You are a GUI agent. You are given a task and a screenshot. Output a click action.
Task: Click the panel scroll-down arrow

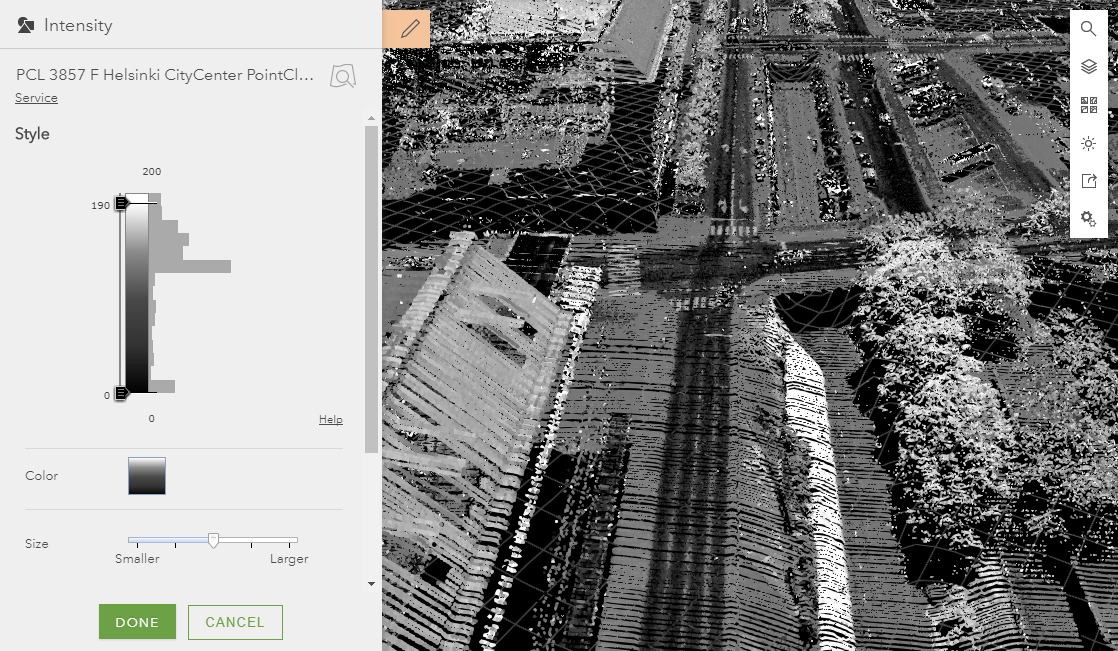click(x=371, y=584)
